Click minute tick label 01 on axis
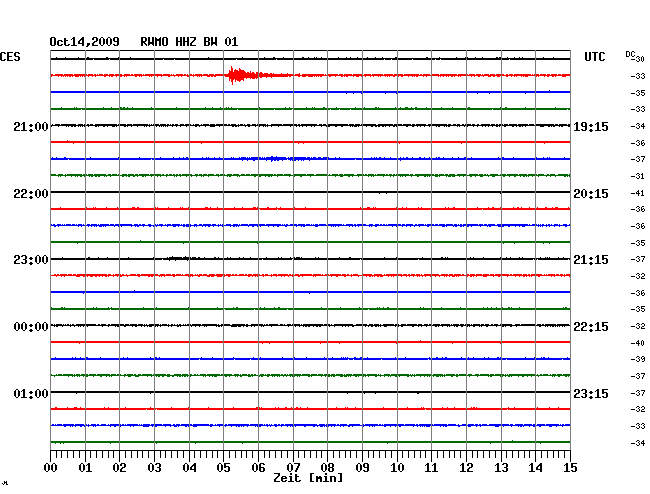The width and height of the screenshot is (650, 494). (x=85, y=468)
